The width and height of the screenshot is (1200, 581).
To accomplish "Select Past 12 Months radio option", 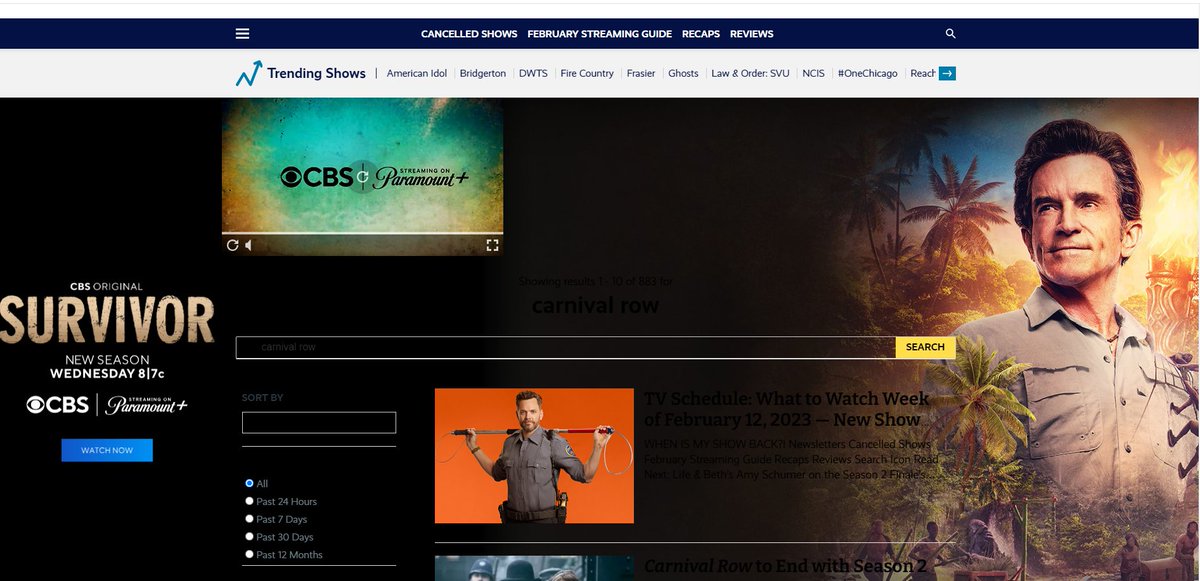I will coord(249,554).
